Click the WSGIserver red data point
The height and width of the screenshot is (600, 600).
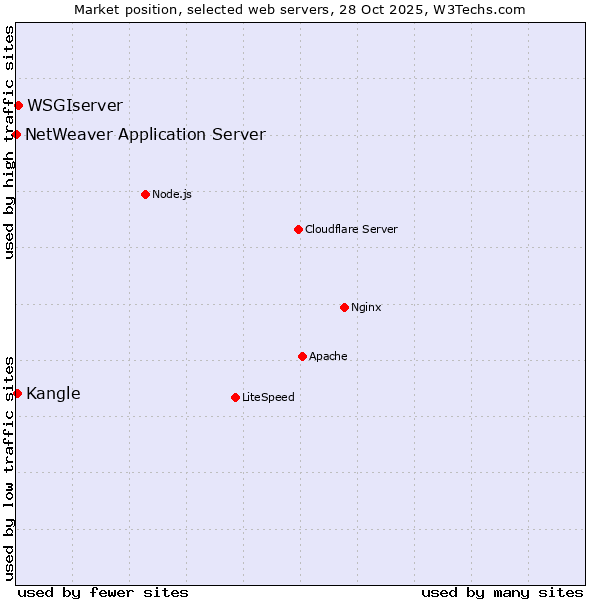pyautogui.click(x=18, y=105)
